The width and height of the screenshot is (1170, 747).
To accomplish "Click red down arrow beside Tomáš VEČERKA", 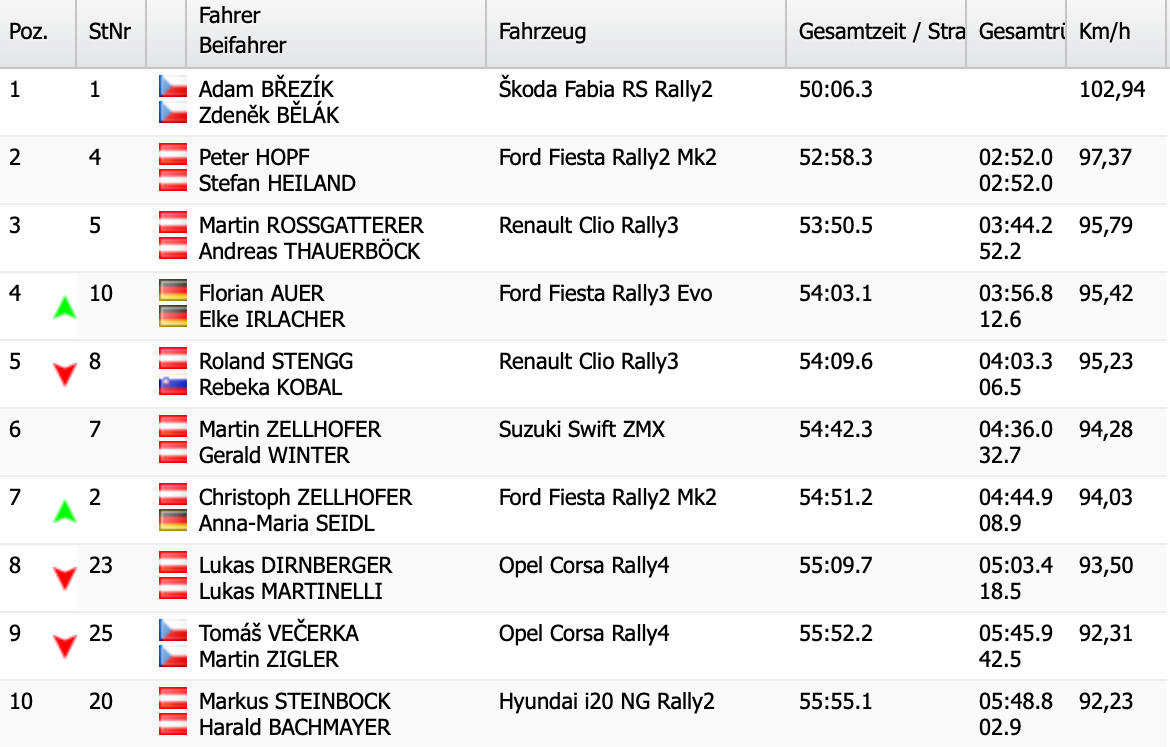I will (x=65, y=646).
